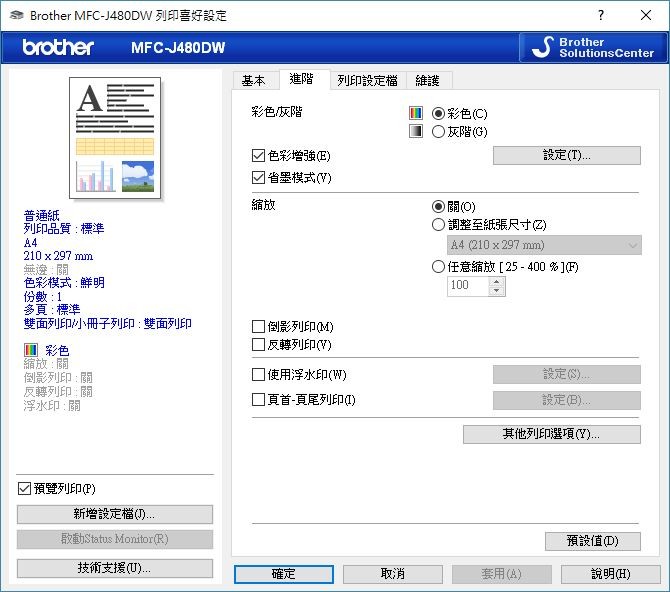Uncheck the 省墨模式(V) checkbox
Image resolution: width=670 pixels, height=592 pixels.
point(258,177)
